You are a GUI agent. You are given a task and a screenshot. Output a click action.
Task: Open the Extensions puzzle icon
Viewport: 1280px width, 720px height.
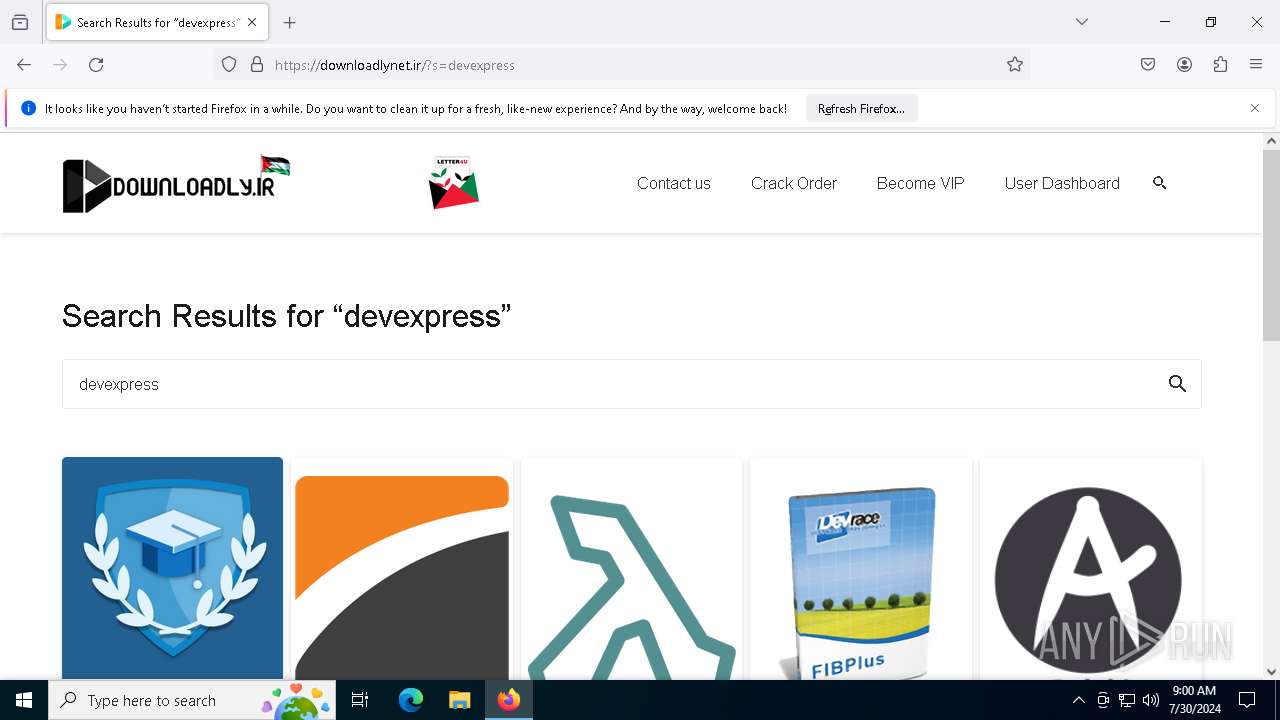coord(1220,65)
